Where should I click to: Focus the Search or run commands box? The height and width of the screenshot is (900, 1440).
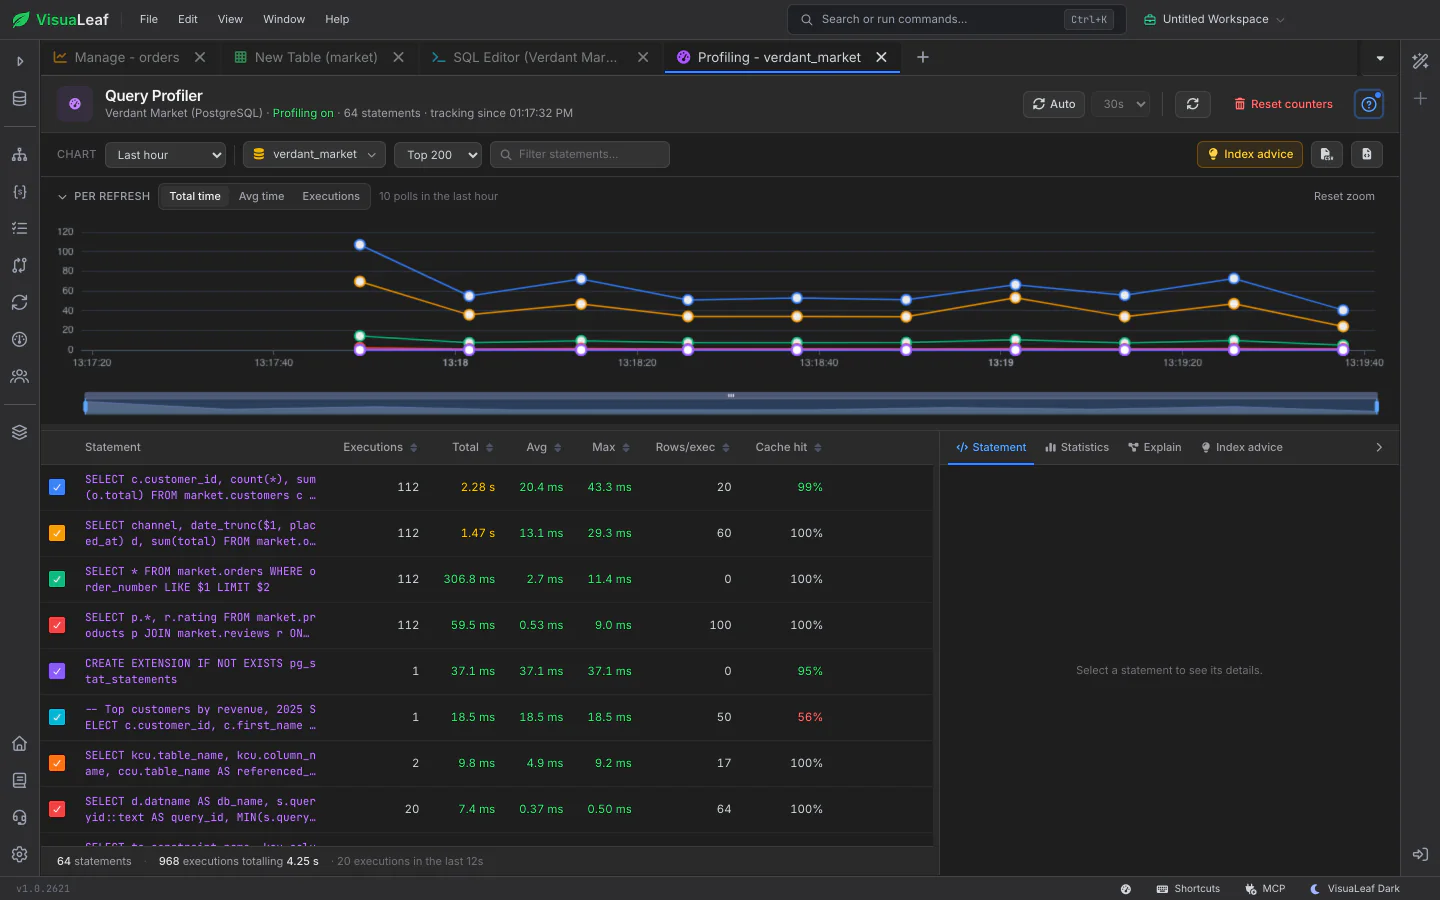(x=957, y=19)
